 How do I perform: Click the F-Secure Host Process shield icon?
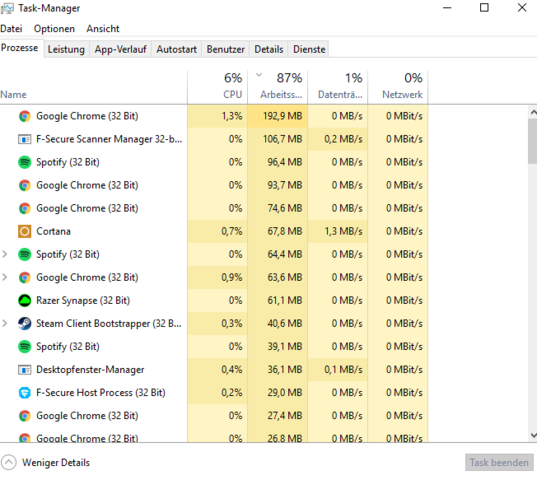point(24,393)
